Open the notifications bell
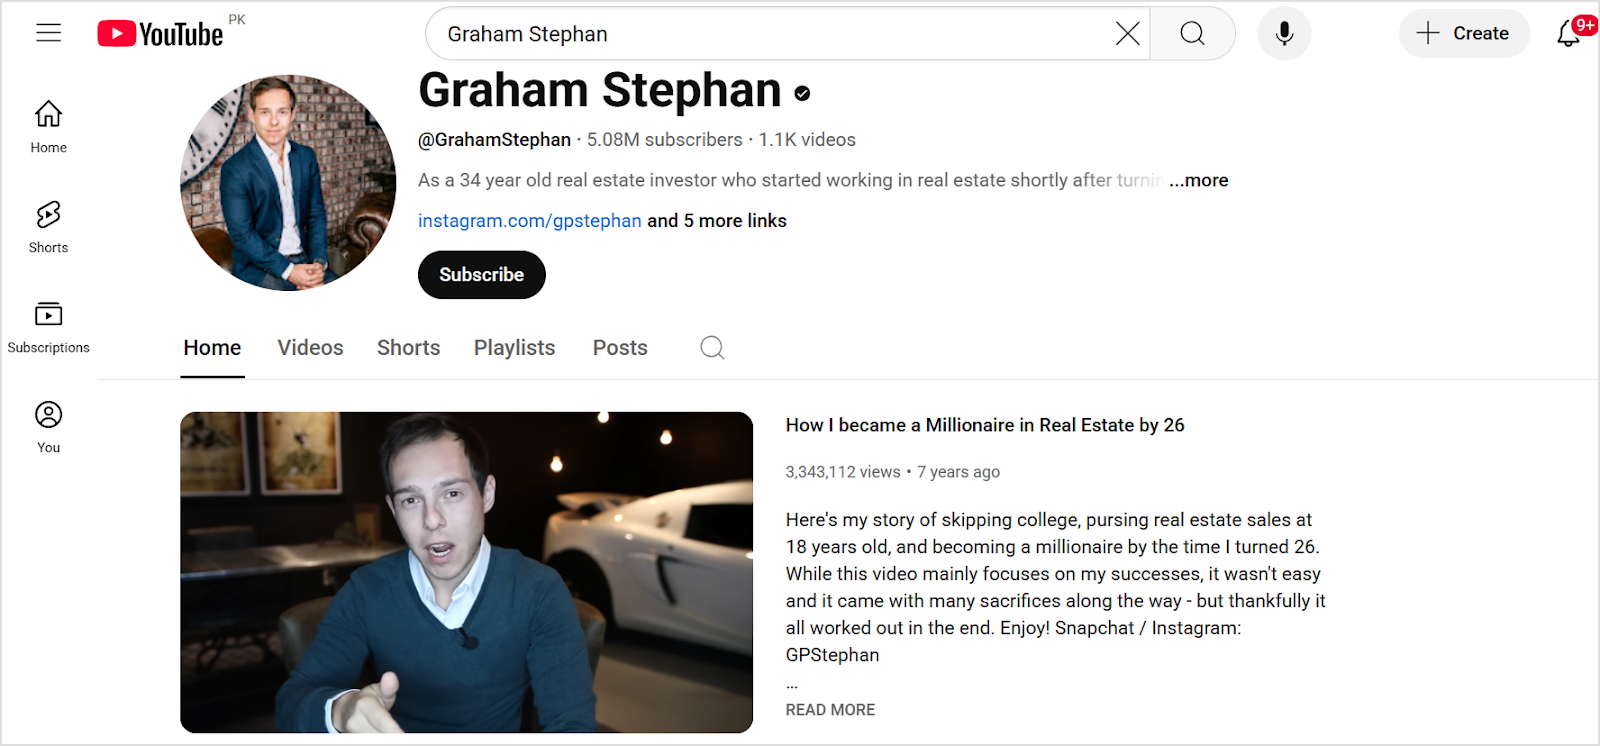Viewport: 1600px width, 746px height. (x=1569, y=34)
